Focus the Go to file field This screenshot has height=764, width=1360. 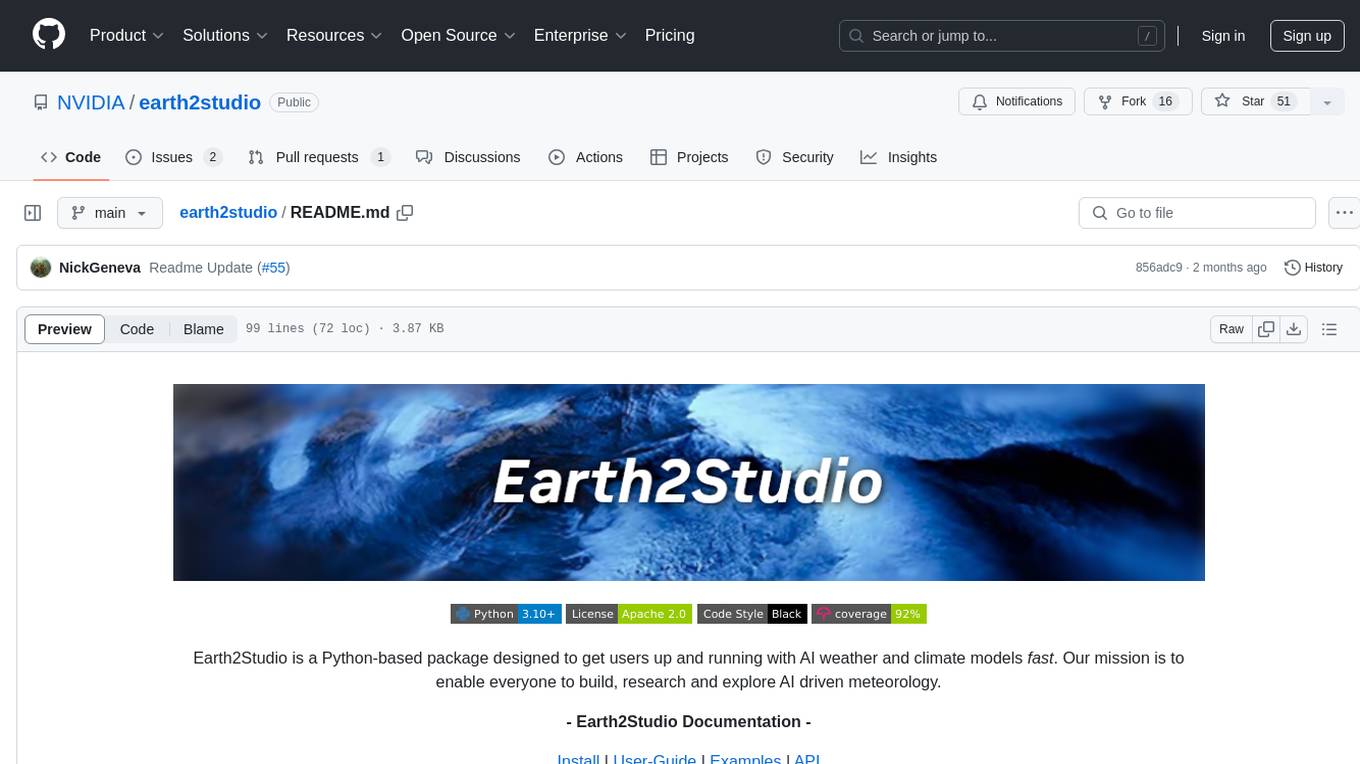[1197, 213]
